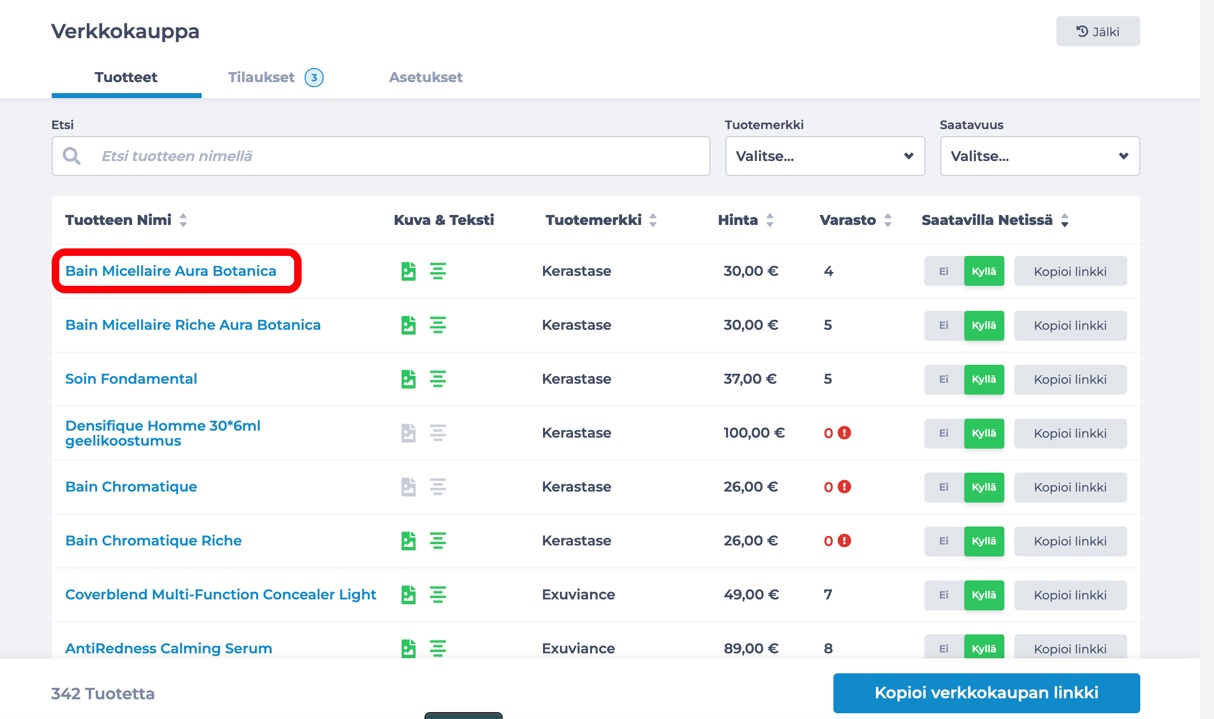This screenshot has height=719, width=1214.
Task: Set Coverblend Concealer Light availability to Ei
Action: (x=944, y=595)
